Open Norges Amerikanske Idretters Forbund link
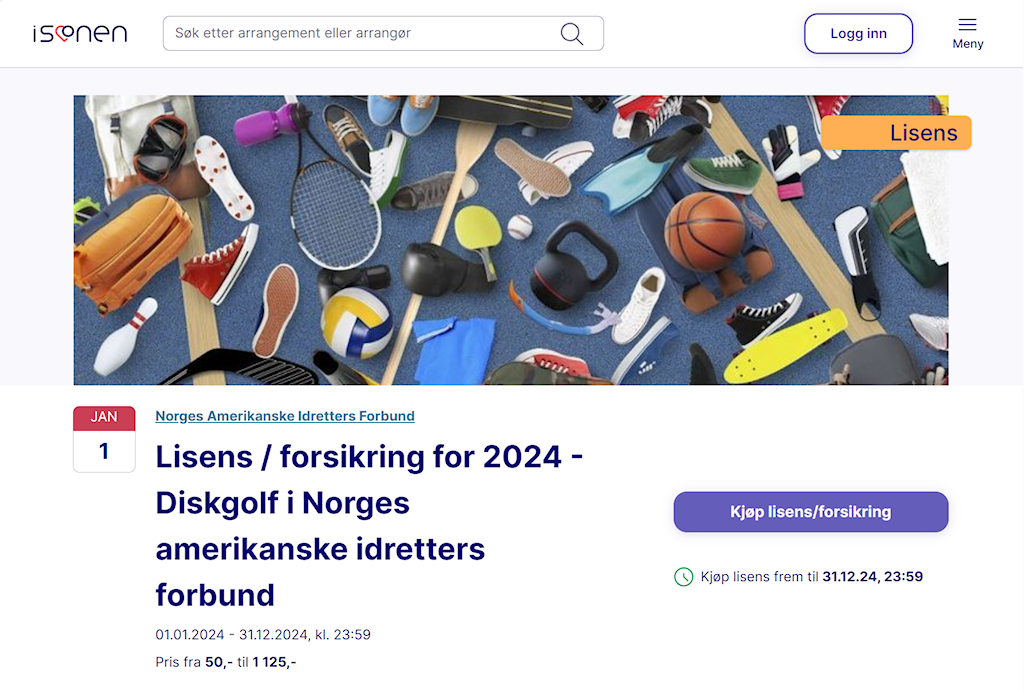 pos(285,416)
